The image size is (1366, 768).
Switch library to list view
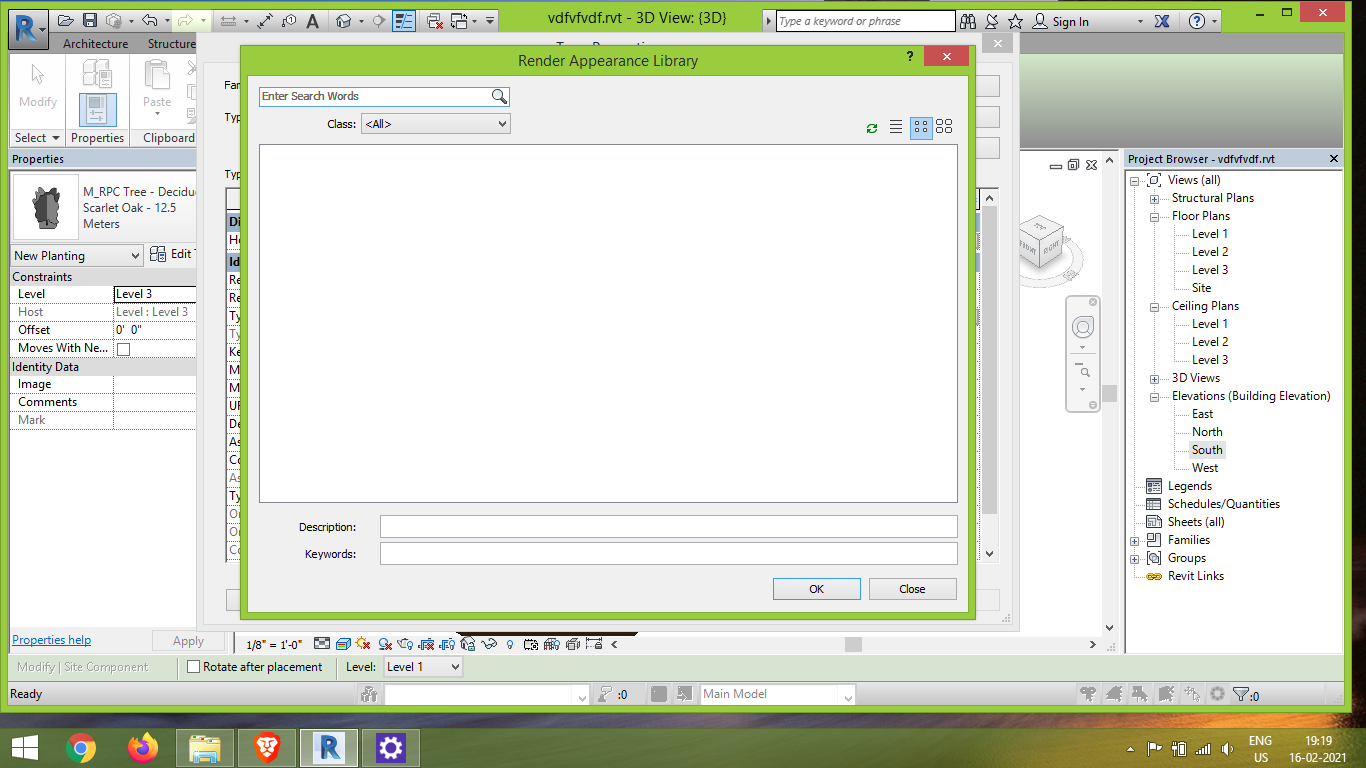coord(896,127)
